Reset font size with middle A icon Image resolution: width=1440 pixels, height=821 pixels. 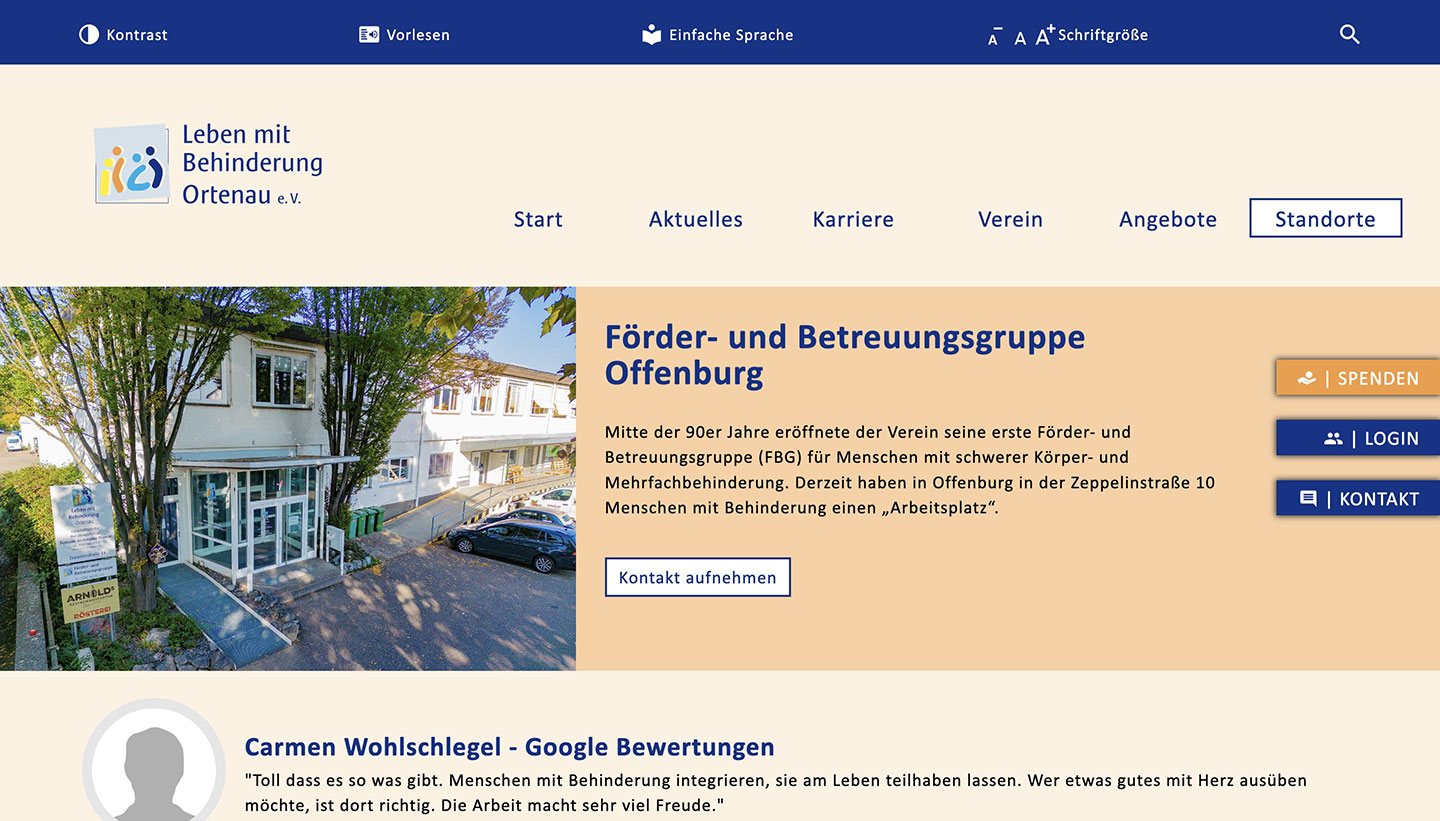pos(1020,38)
